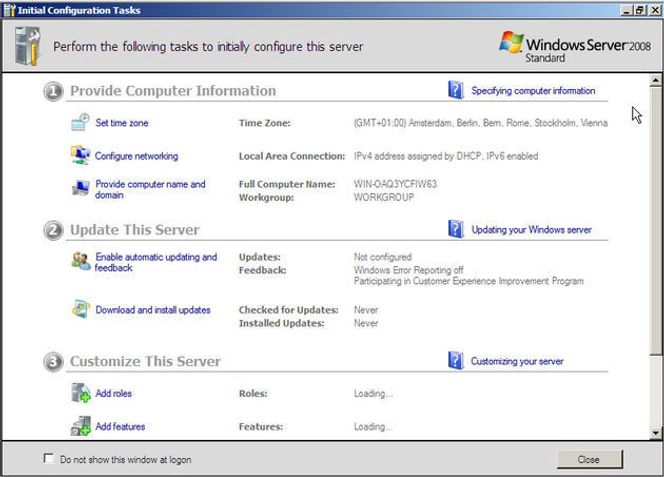Click the Add features icon

pos(80,426)
